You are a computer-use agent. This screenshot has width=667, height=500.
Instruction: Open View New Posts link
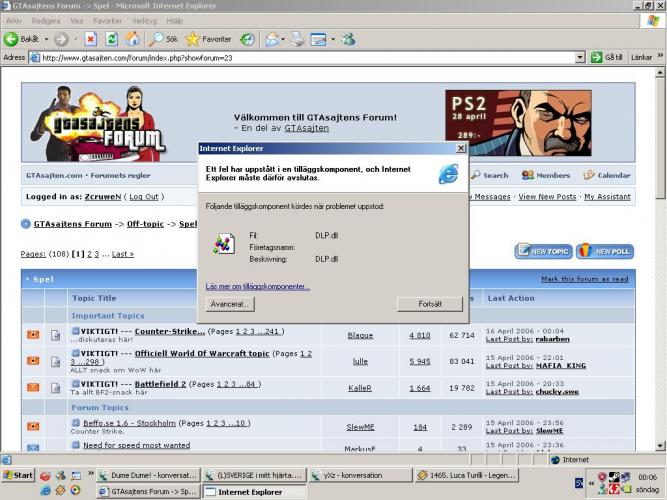click(547, 197)
